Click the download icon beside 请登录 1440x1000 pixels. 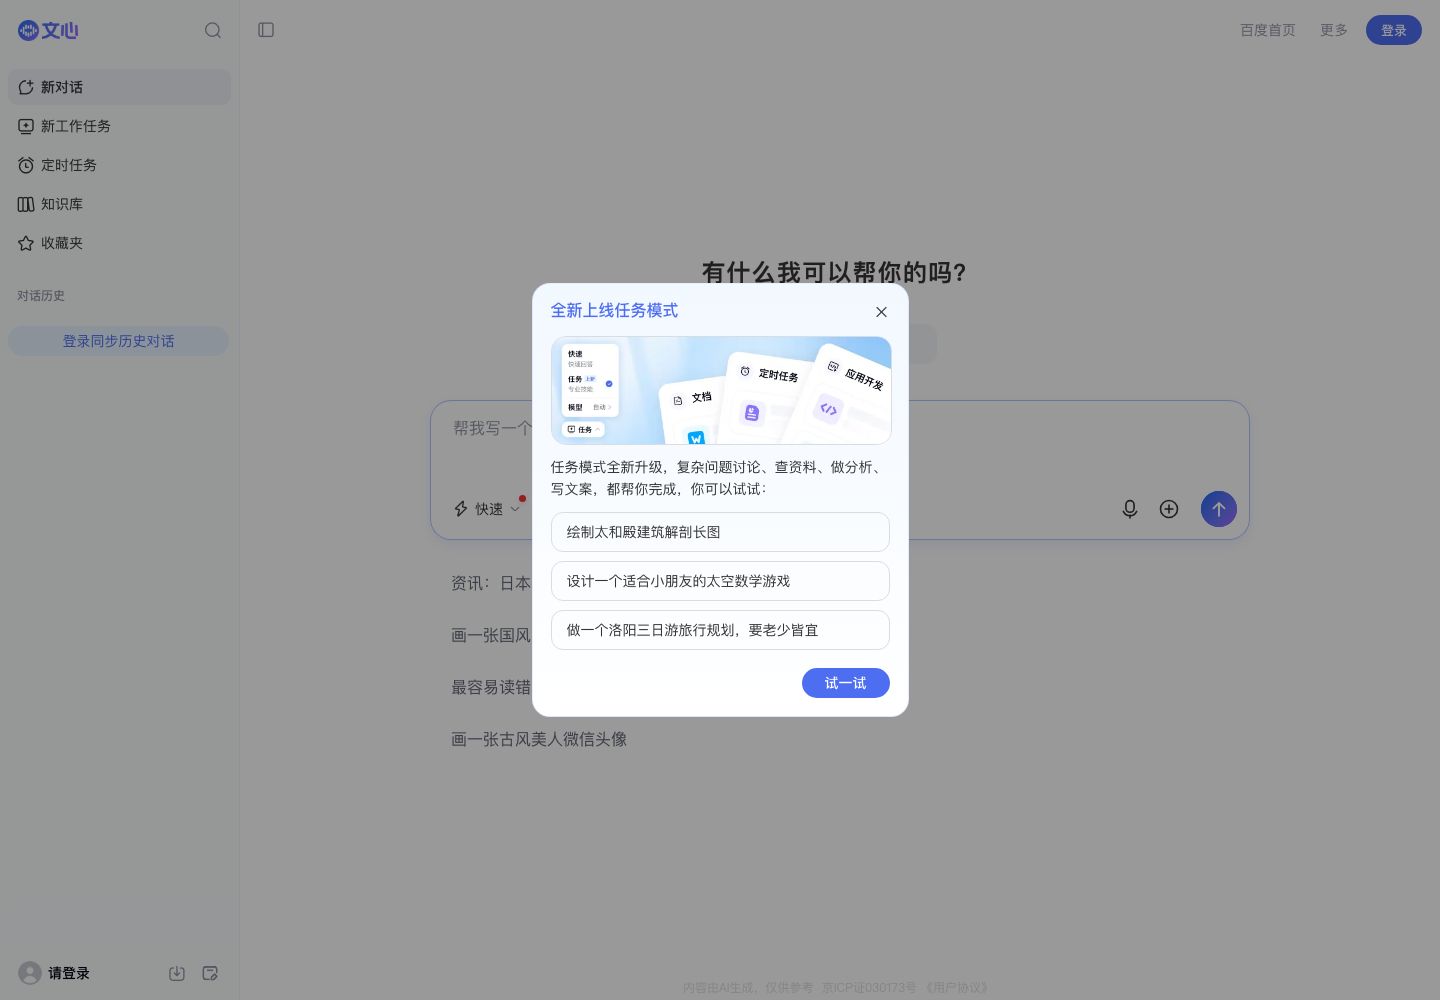[177, 973]
